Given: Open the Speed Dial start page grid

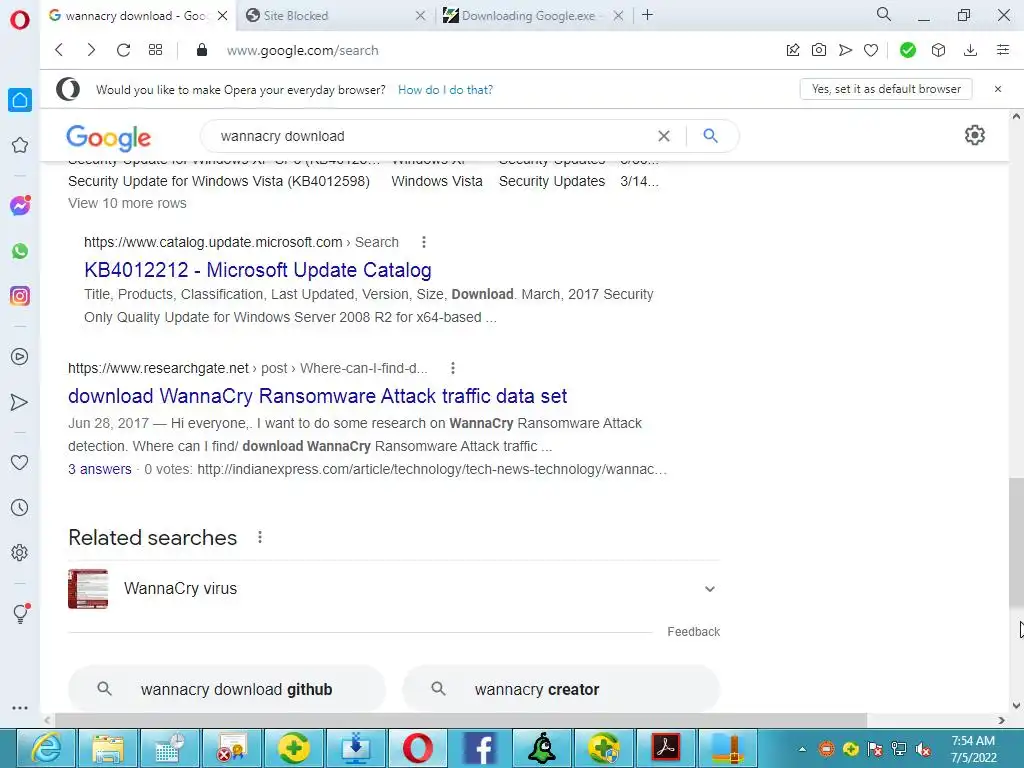Looking at the screenshot, I should (x=155, y=50).
